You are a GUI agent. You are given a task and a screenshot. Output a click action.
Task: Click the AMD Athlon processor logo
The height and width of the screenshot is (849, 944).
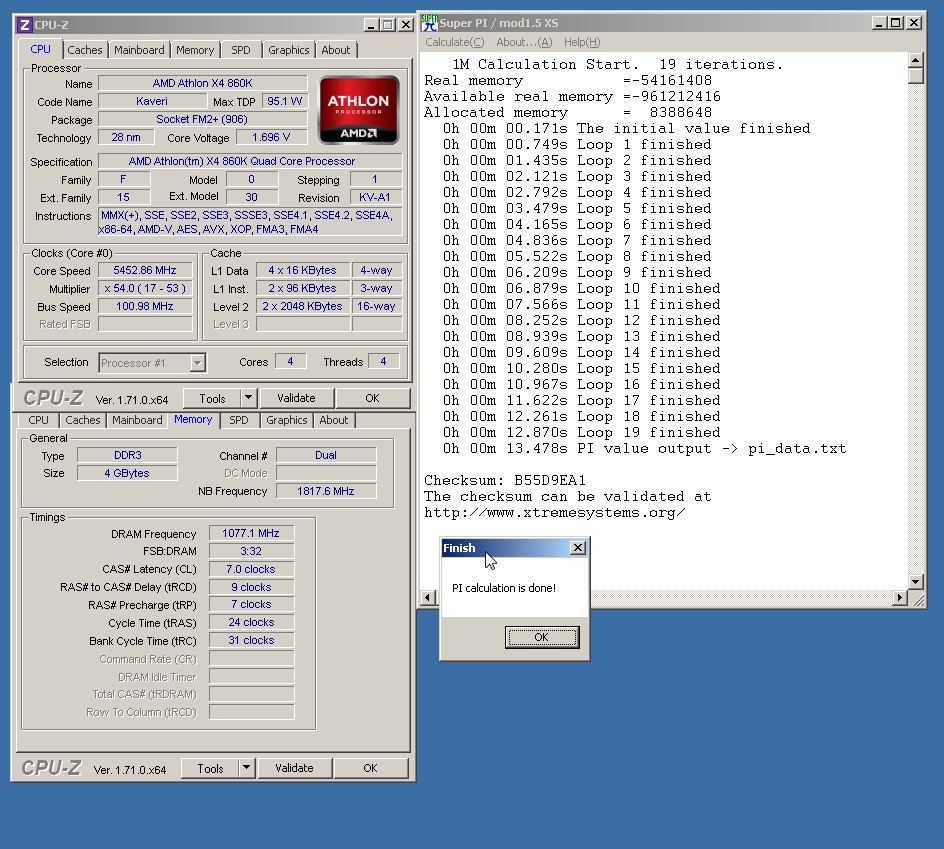point(358,110)
